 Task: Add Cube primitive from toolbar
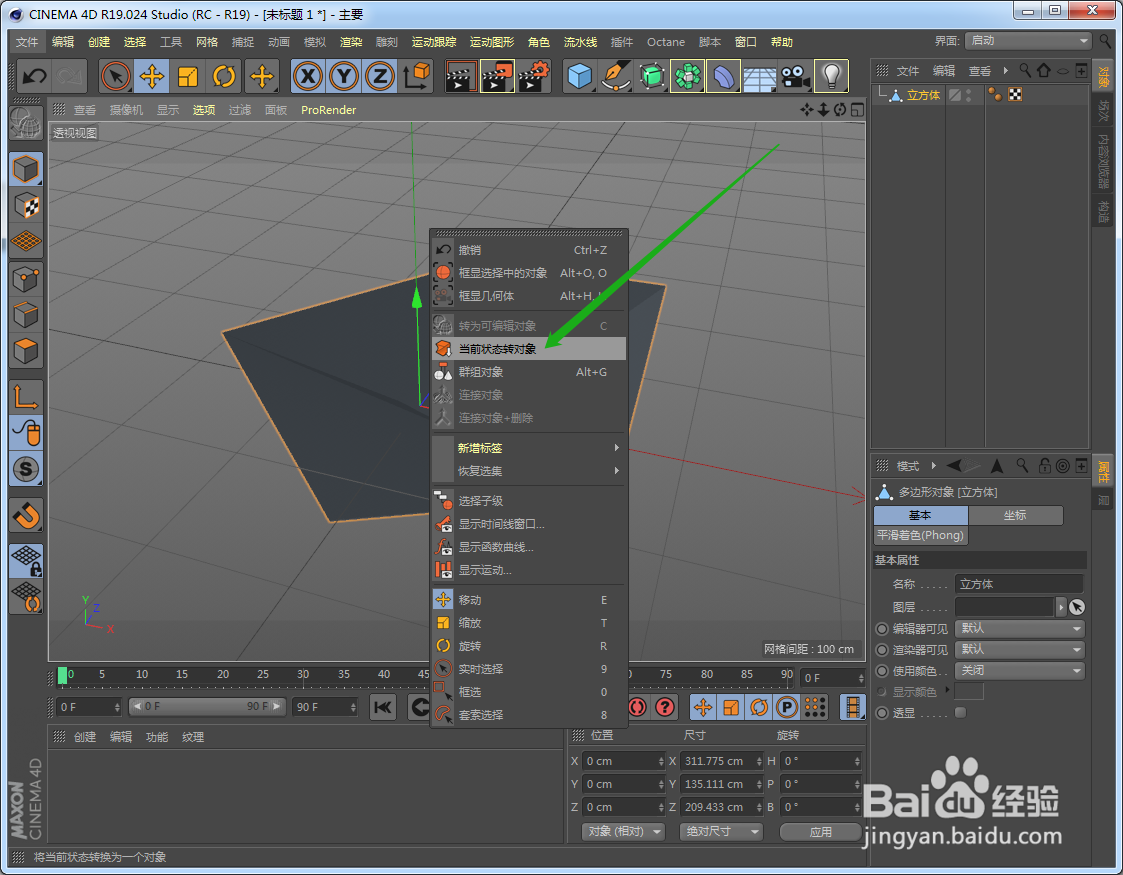click(579, 76)
